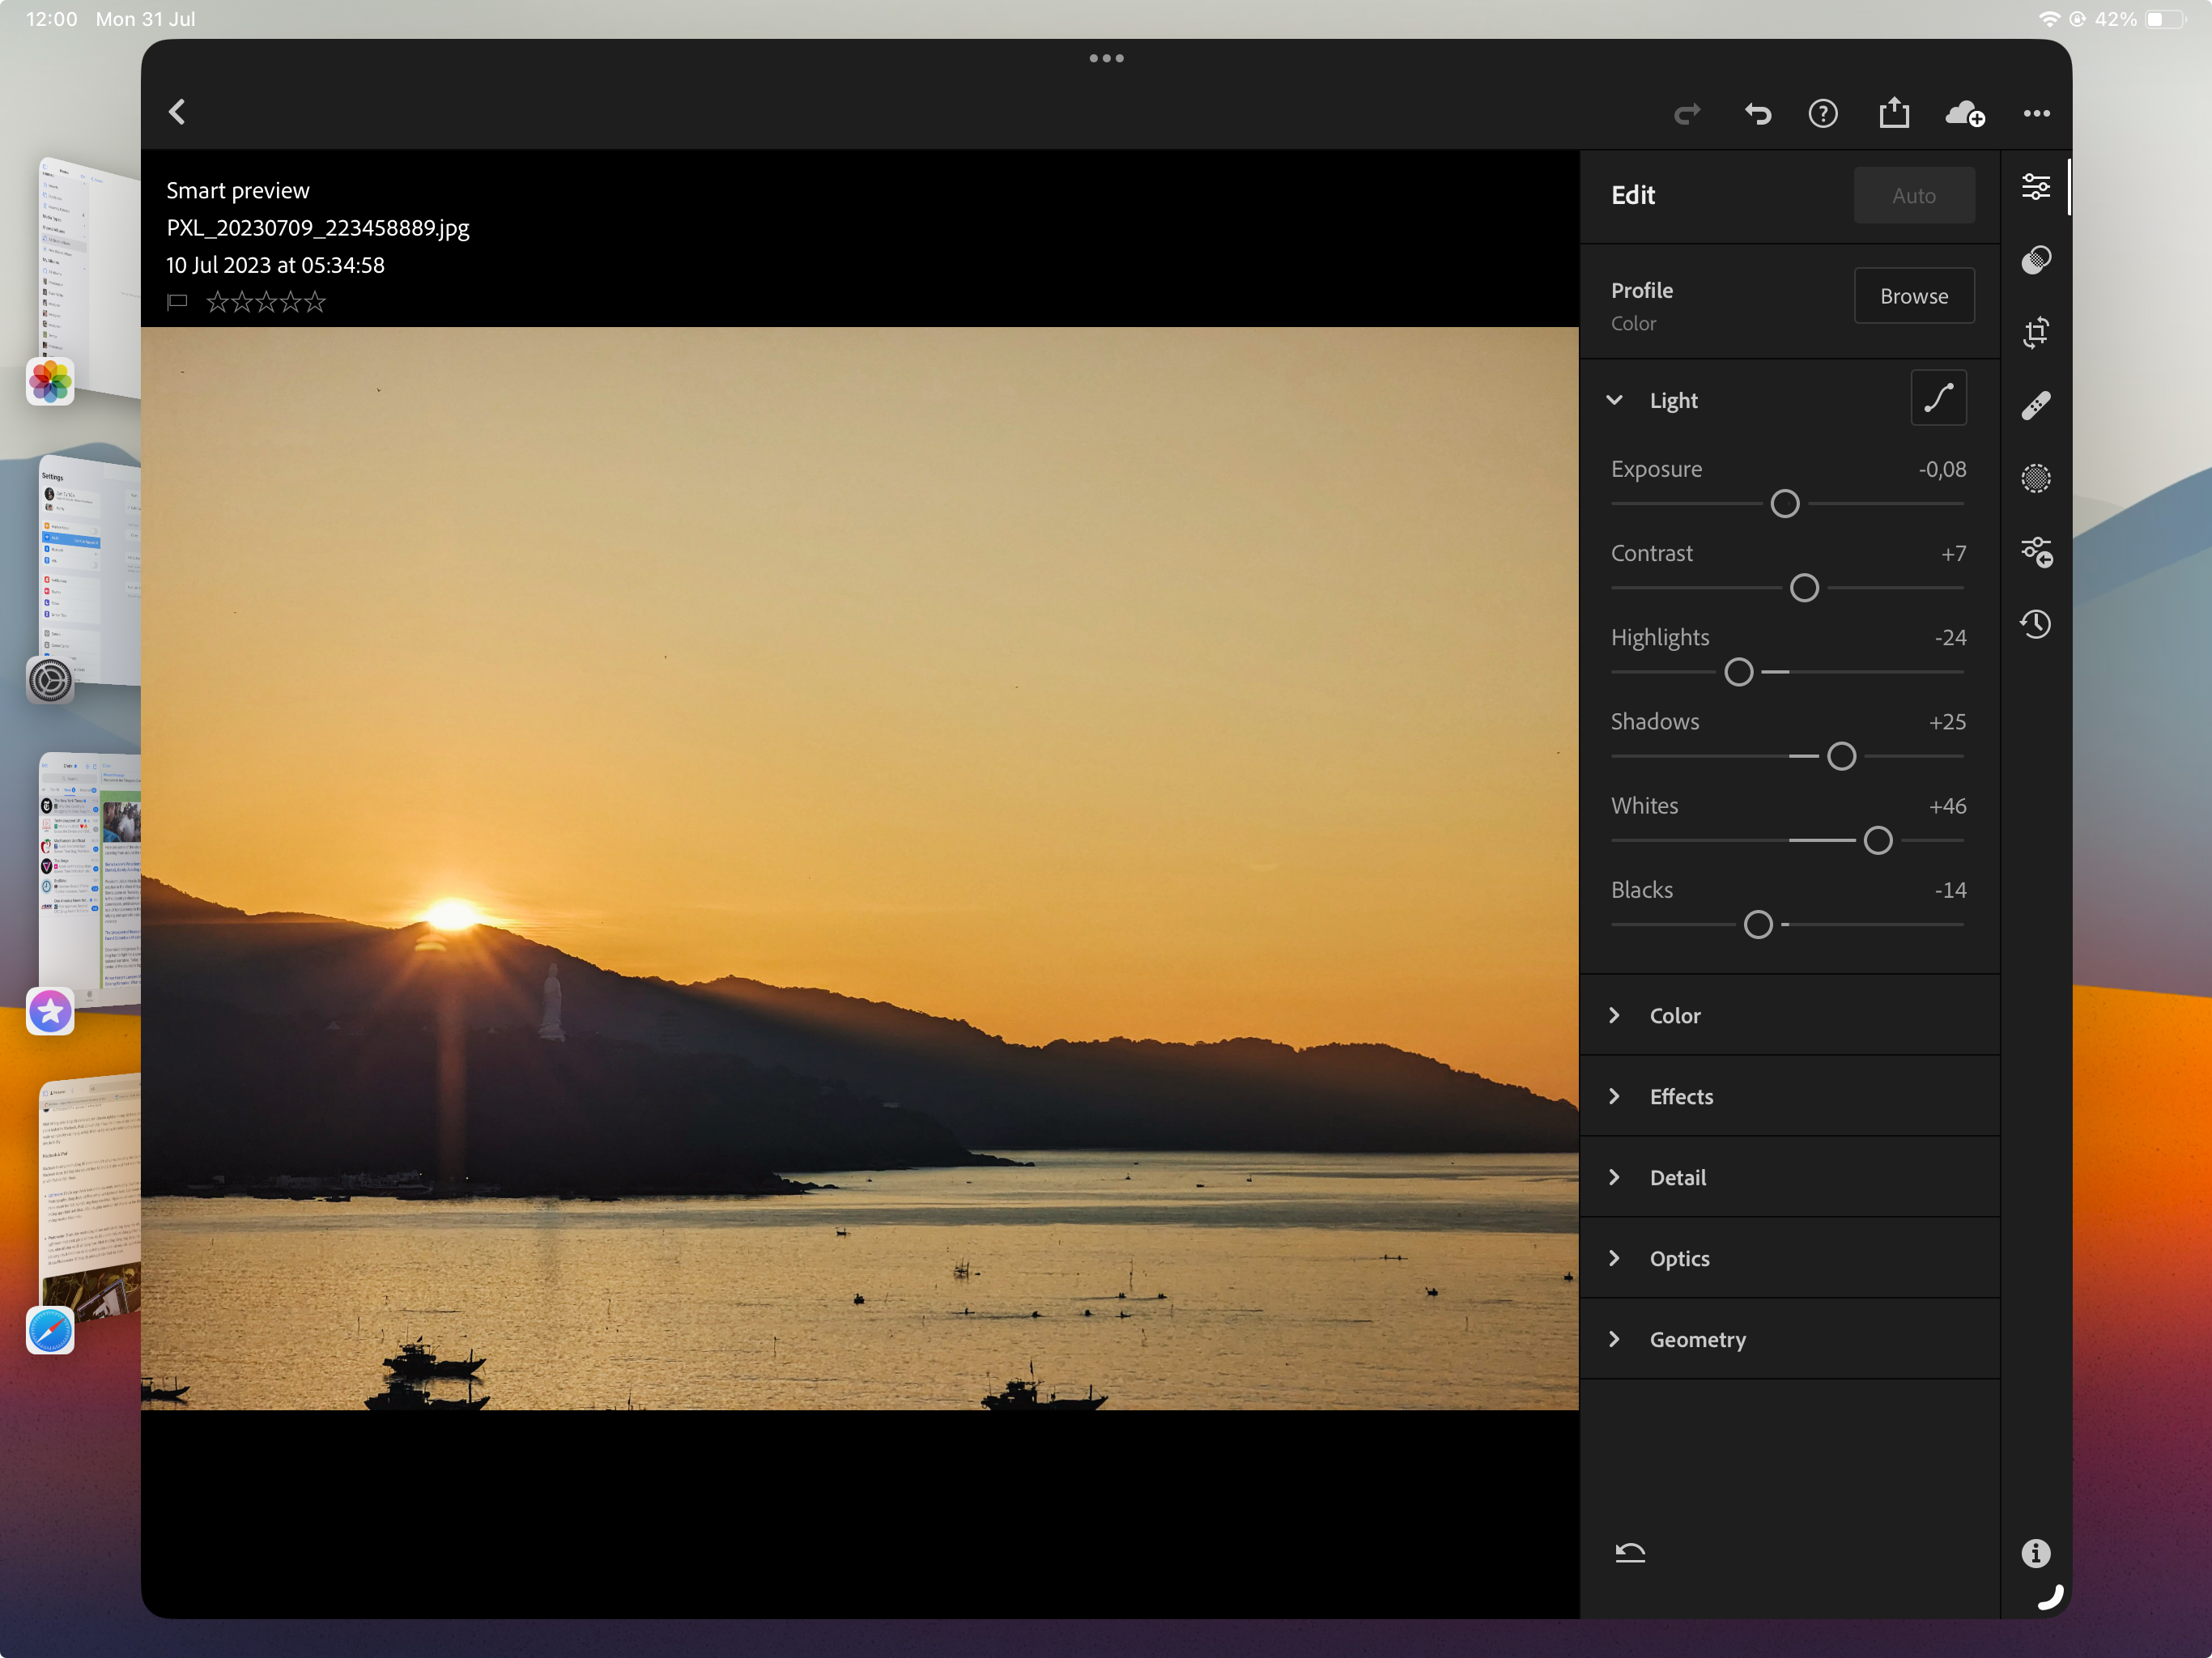Expand the Effects section

coord(1682,1095)
